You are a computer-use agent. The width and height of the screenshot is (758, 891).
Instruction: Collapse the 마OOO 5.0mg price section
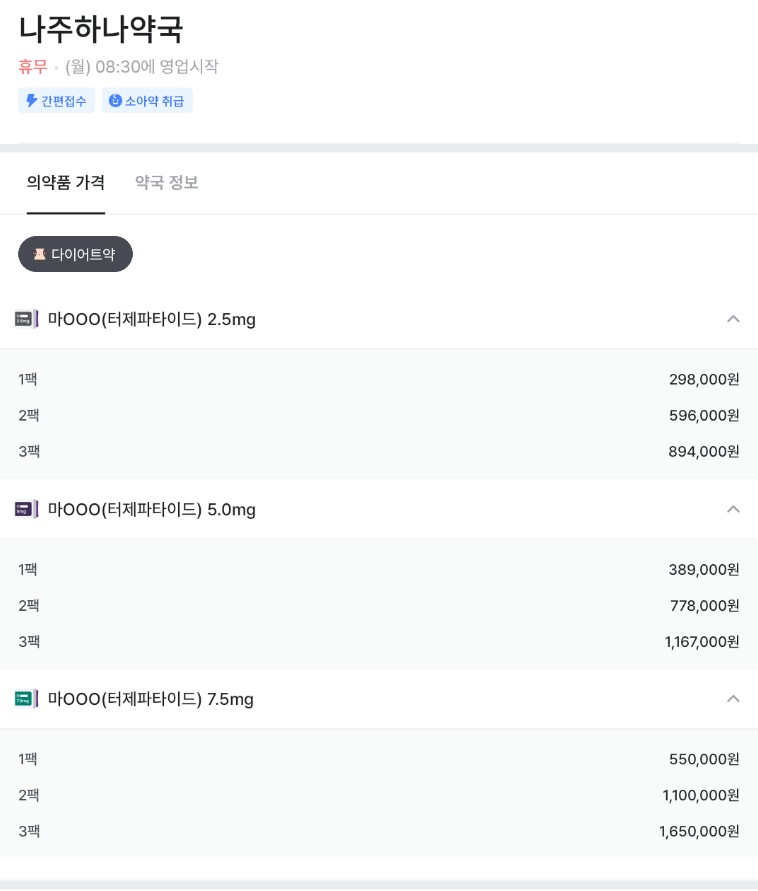pyautogui.click(x=733, y=509)
